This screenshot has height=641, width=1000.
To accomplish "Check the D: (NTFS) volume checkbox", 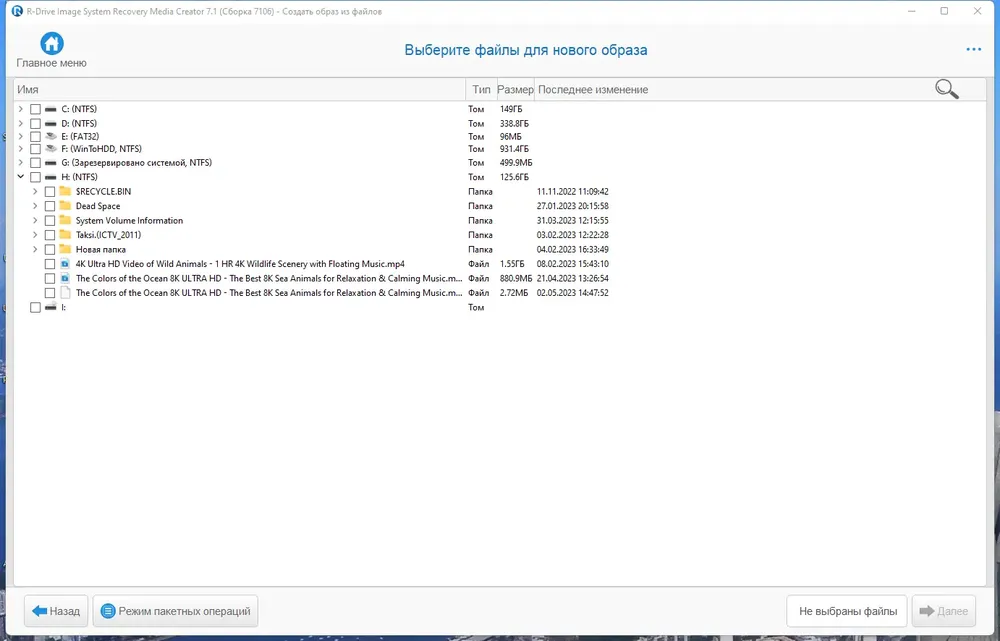I will point(35,124).
